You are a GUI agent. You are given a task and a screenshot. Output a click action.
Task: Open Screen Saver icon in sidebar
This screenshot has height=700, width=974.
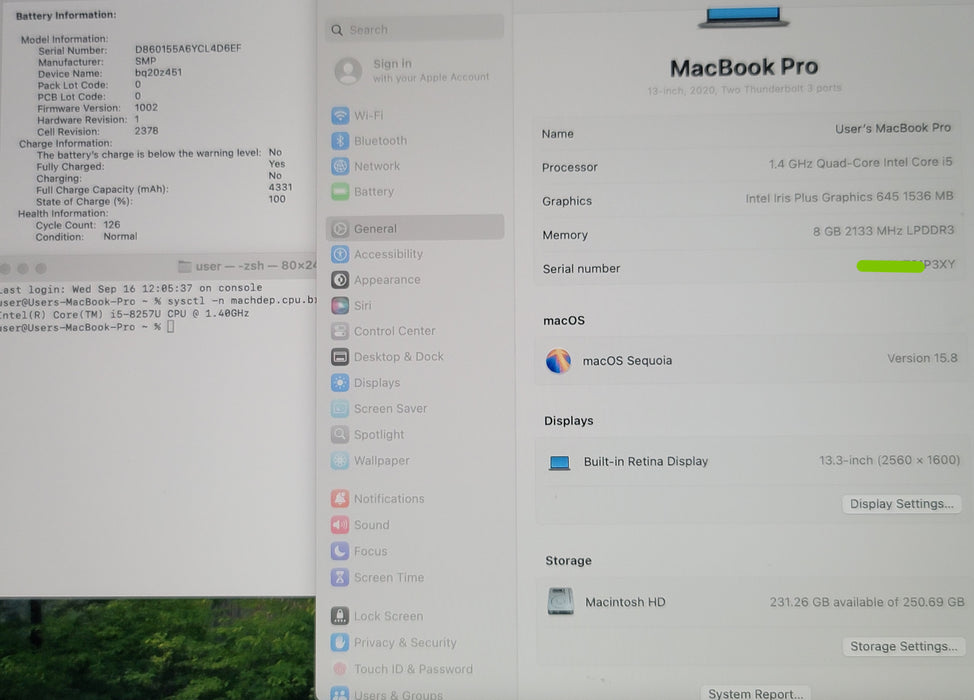[340, 409]
